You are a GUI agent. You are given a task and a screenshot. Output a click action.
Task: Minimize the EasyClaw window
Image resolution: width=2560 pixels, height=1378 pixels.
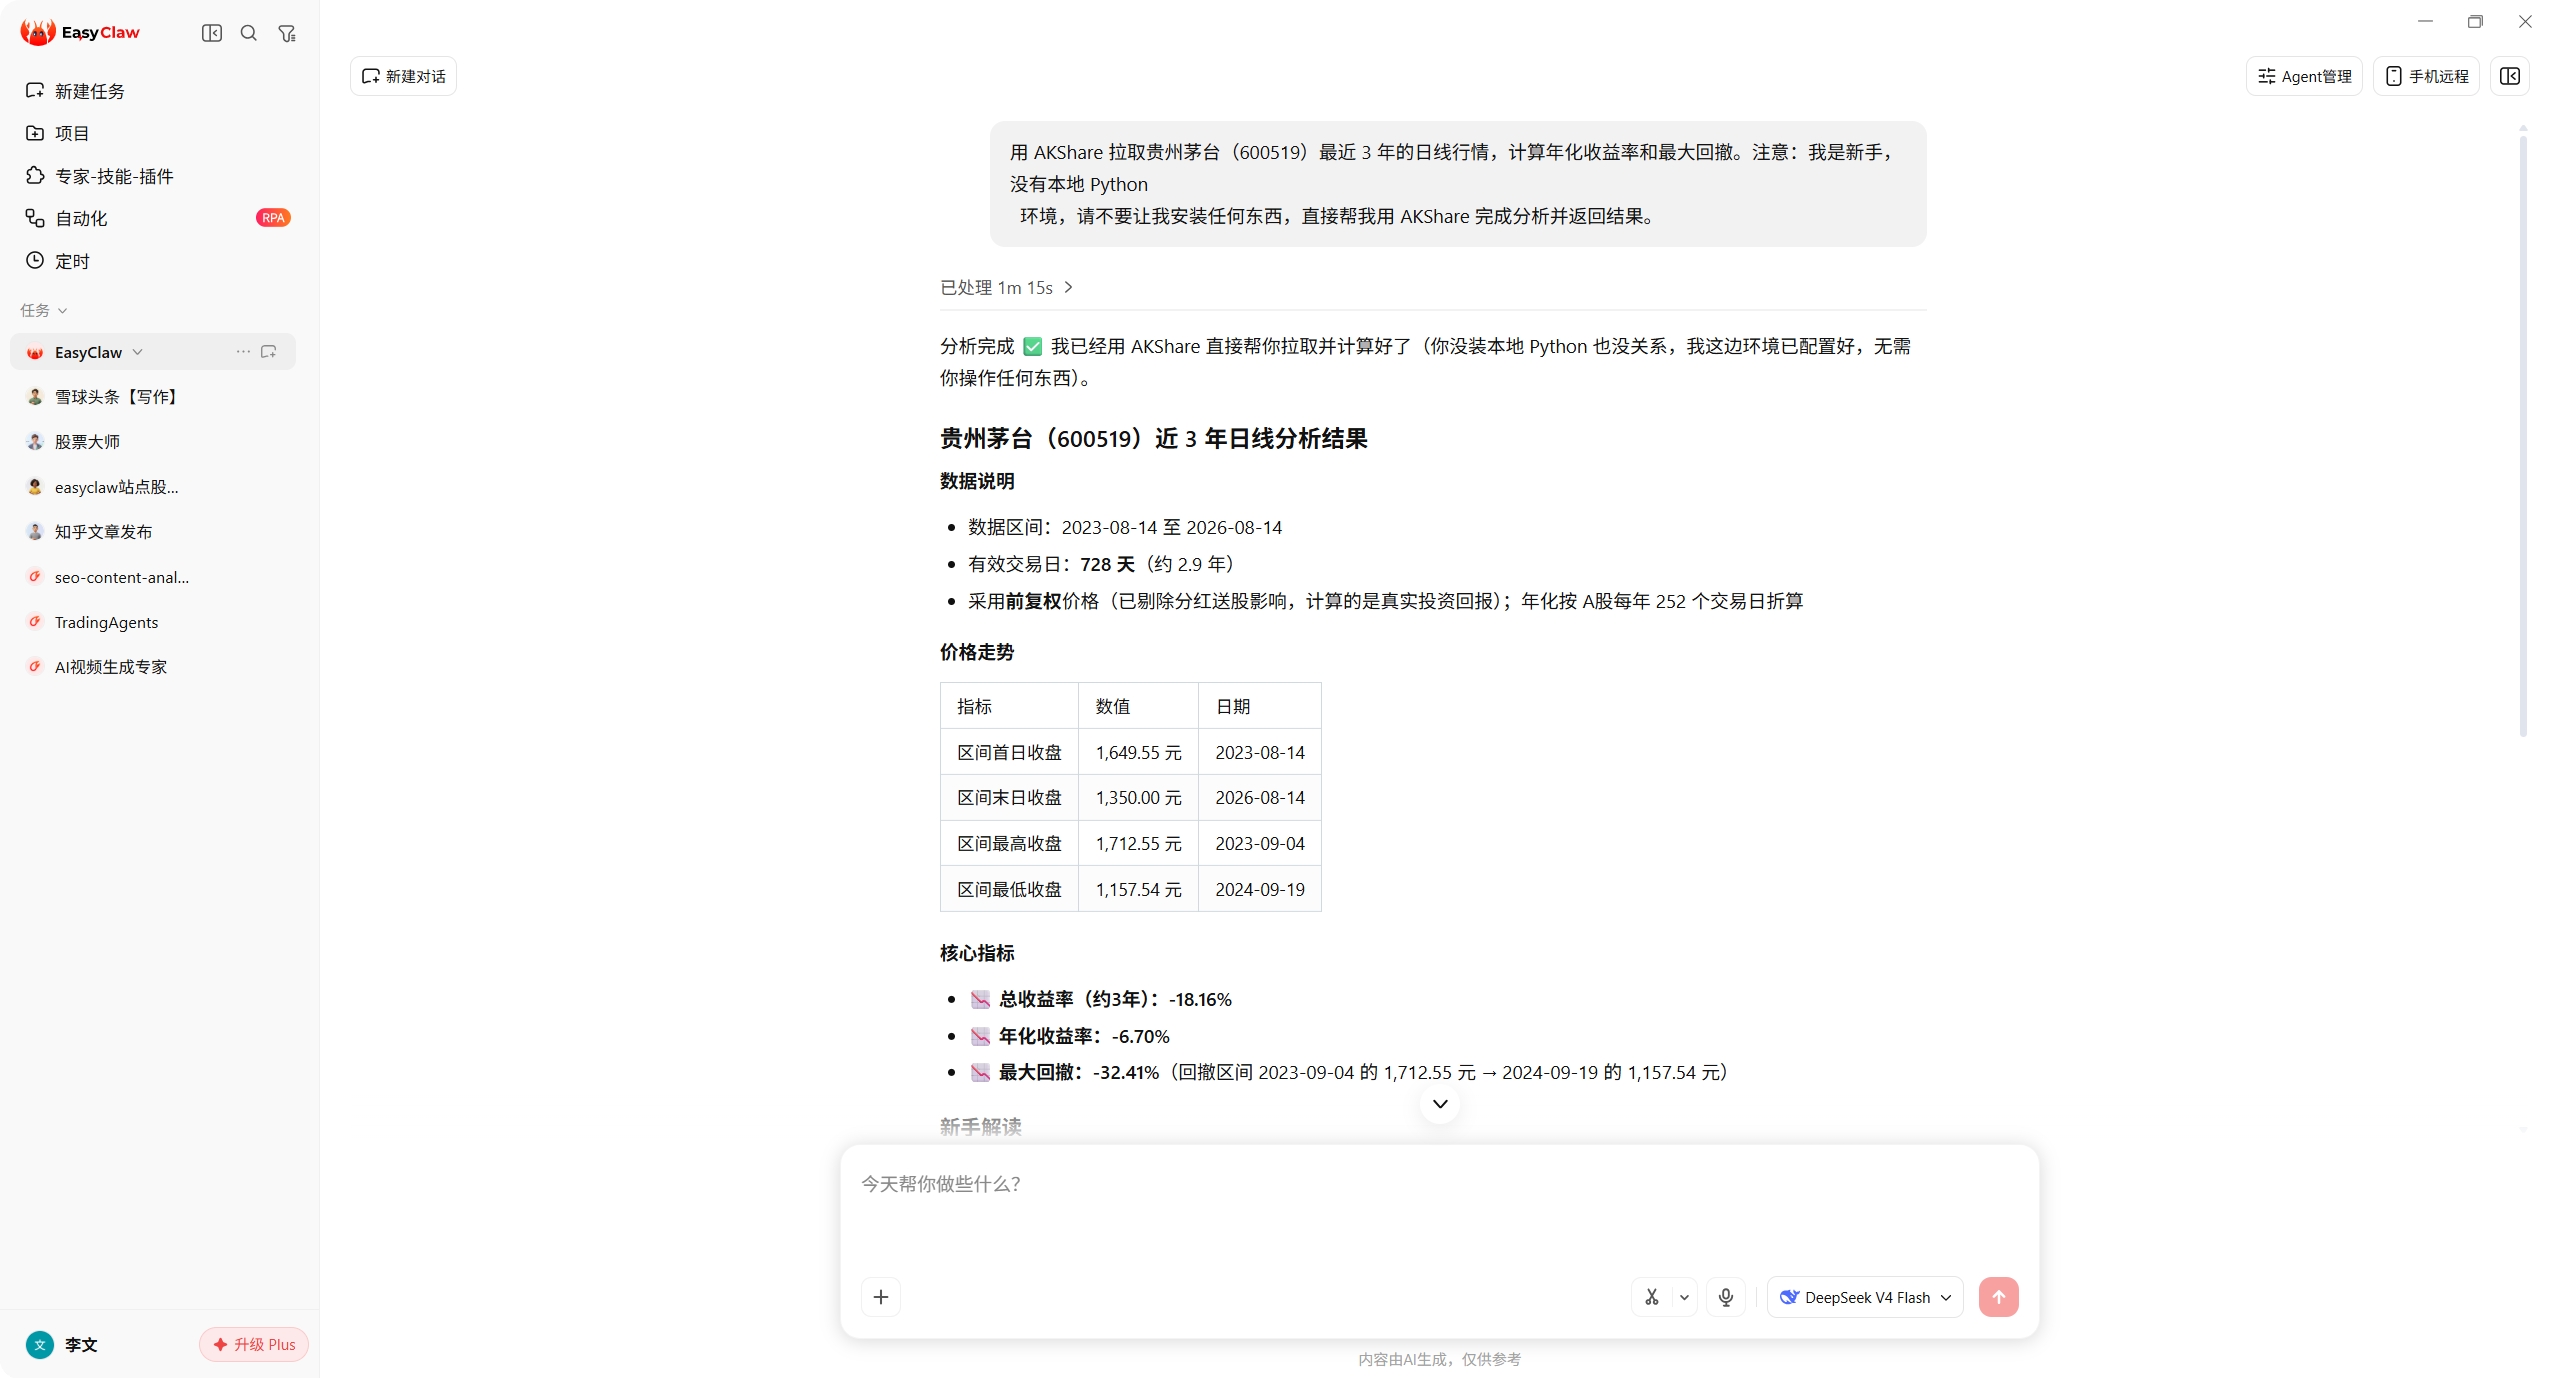click(2425, 21)
